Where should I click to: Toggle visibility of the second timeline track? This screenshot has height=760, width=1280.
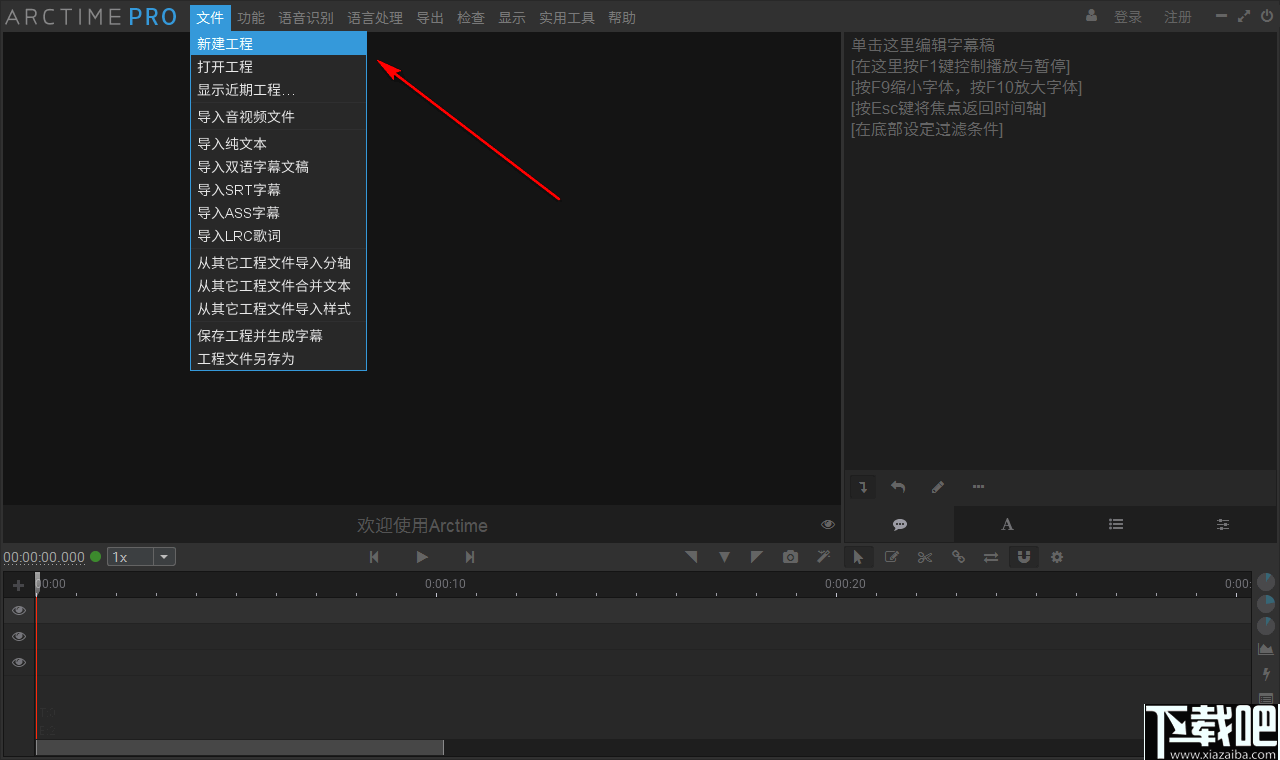pos(18,636)
